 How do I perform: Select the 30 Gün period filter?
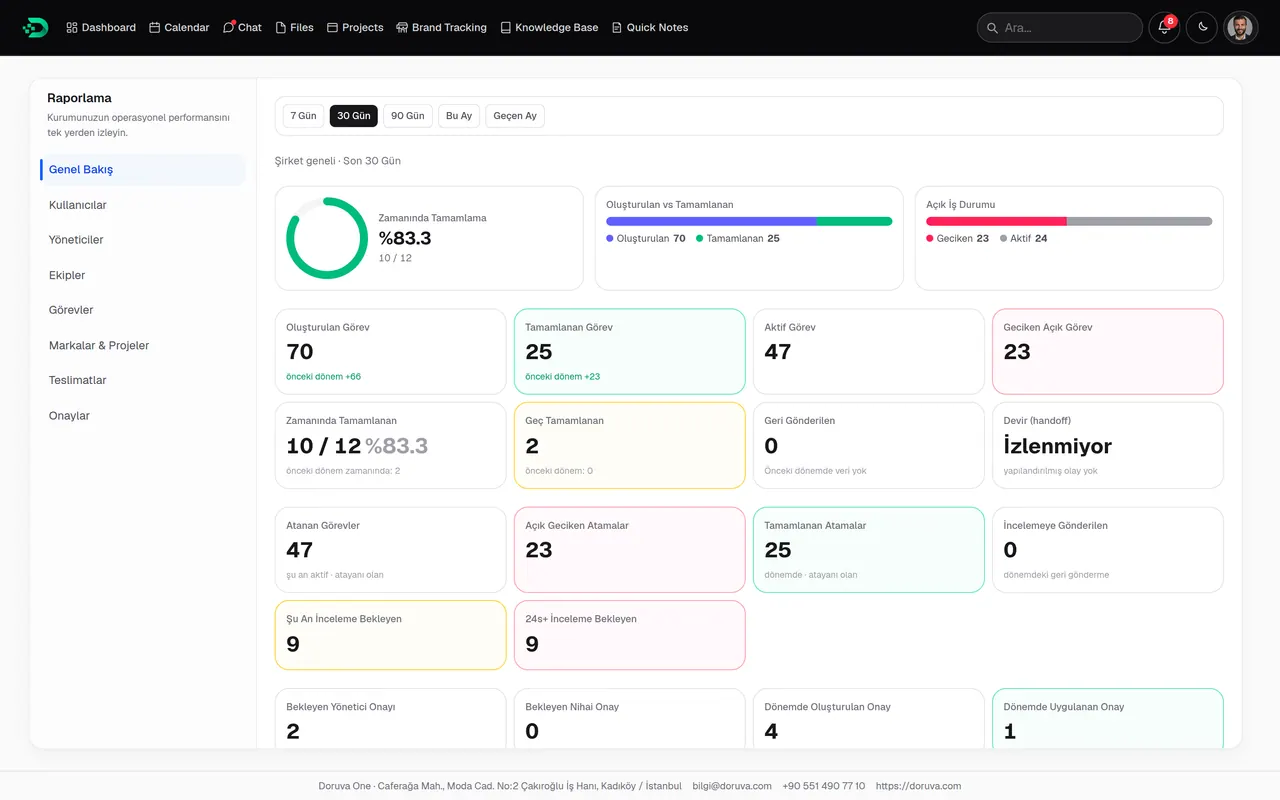point(354,116)
